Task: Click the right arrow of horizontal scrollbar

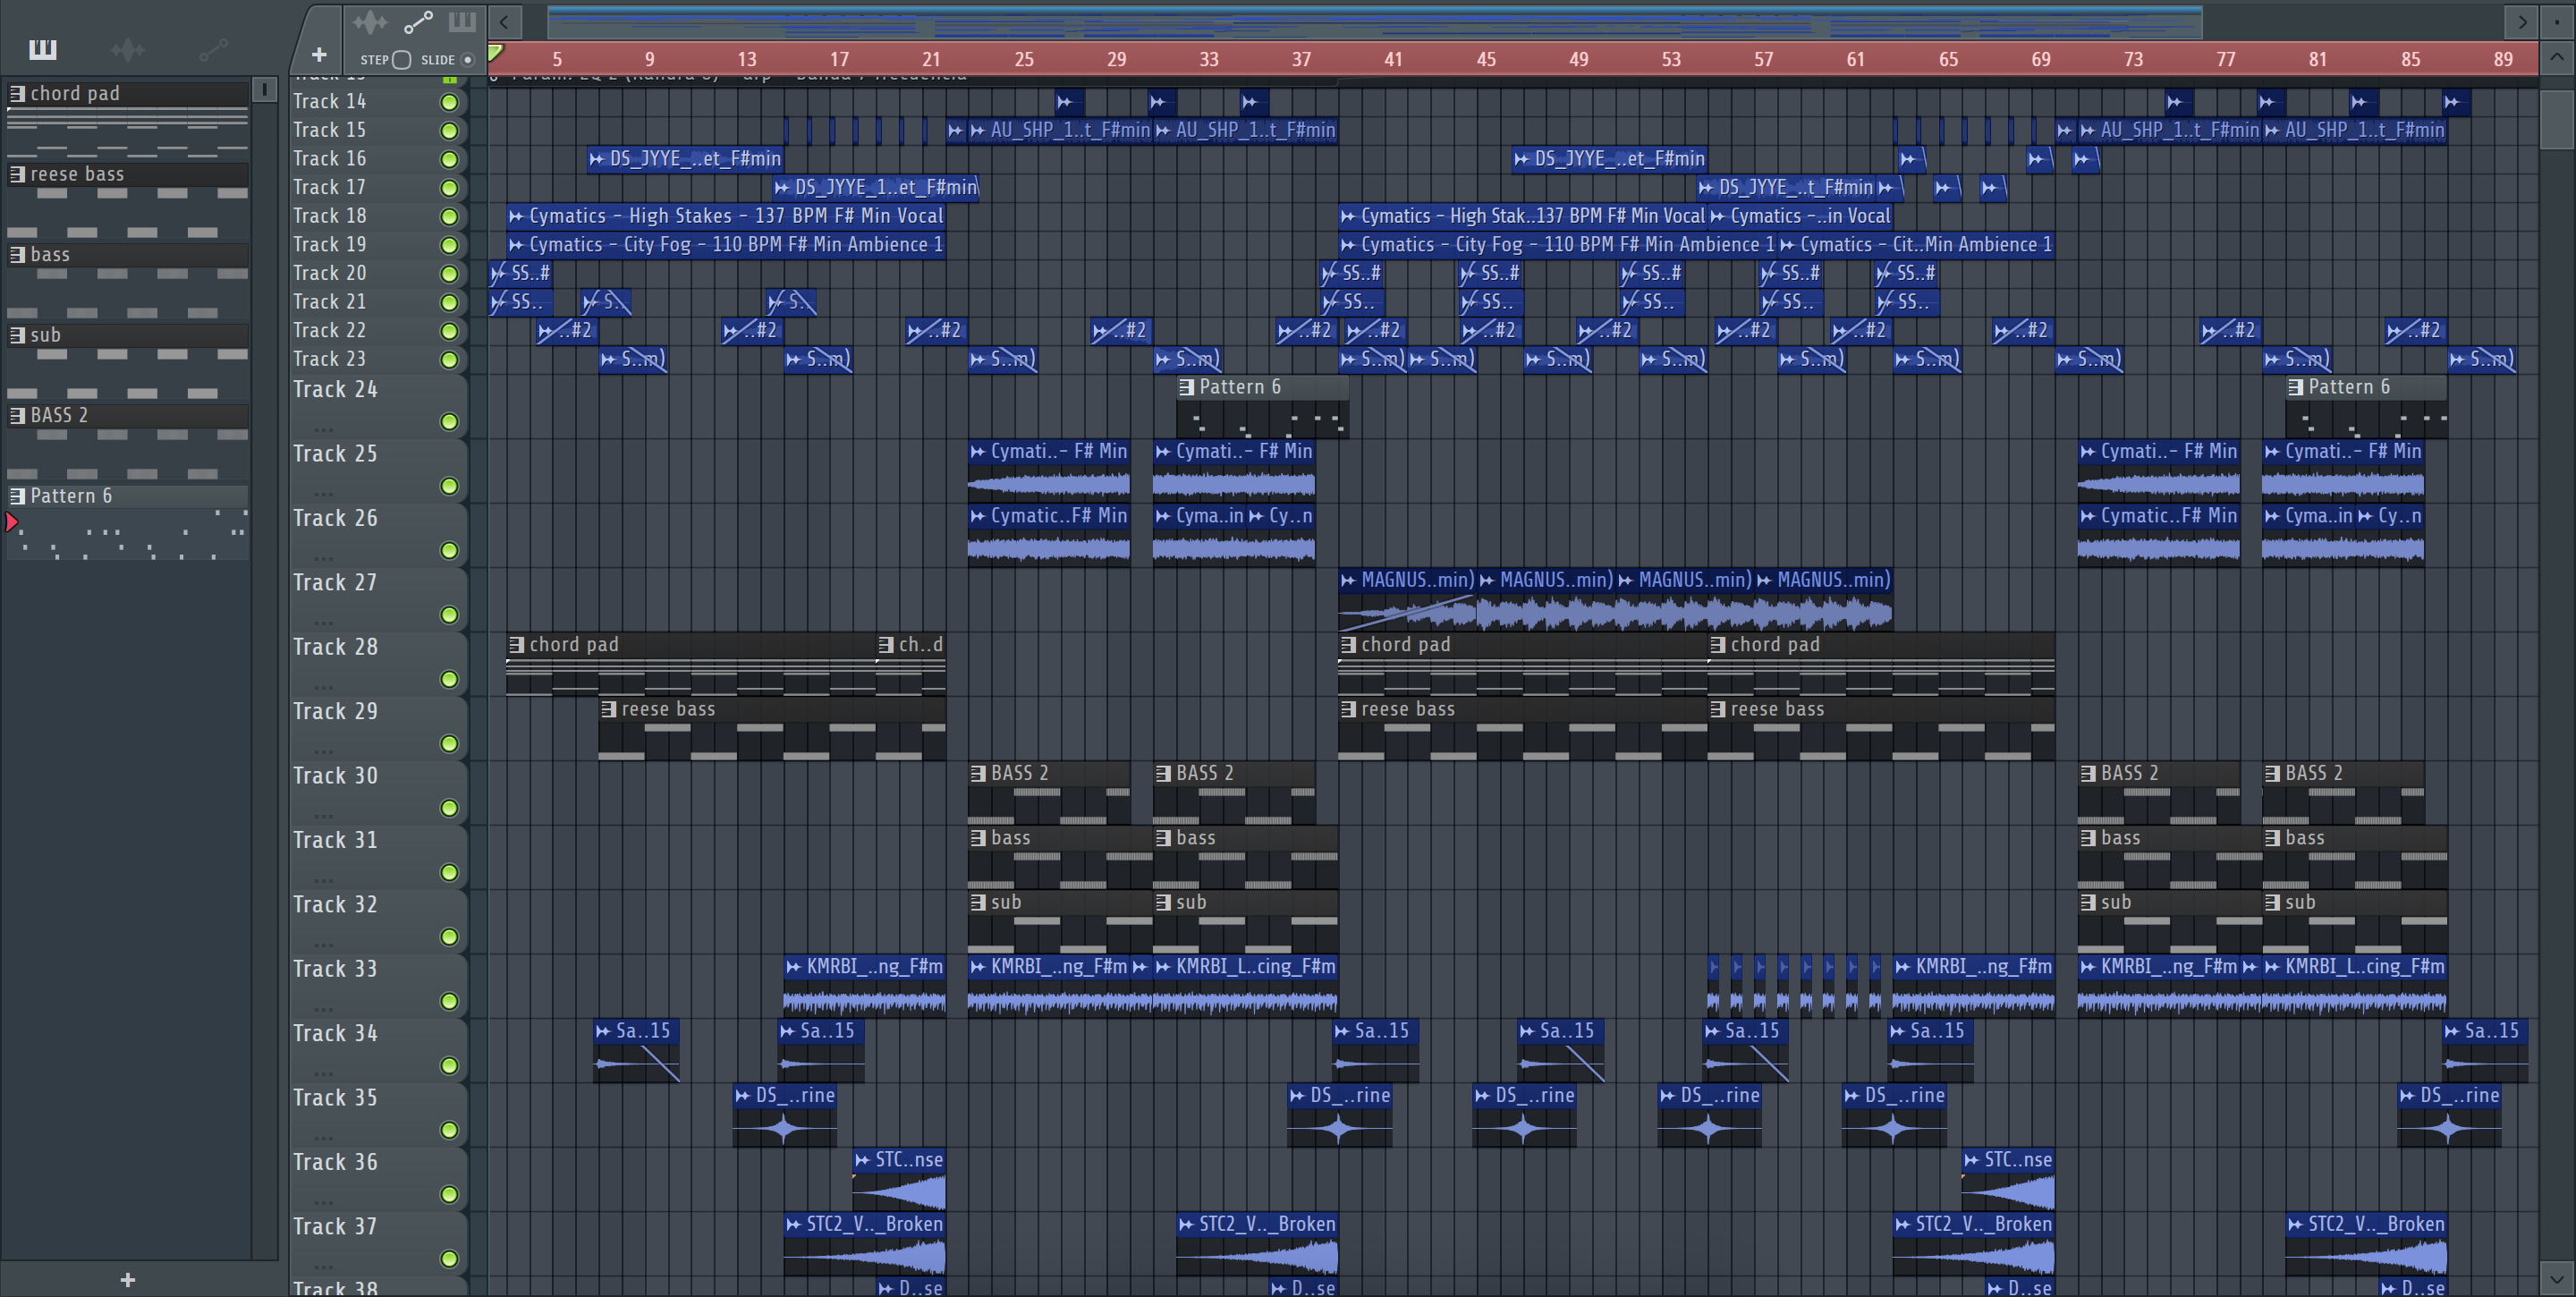Action: click(x=2522, y=21)
